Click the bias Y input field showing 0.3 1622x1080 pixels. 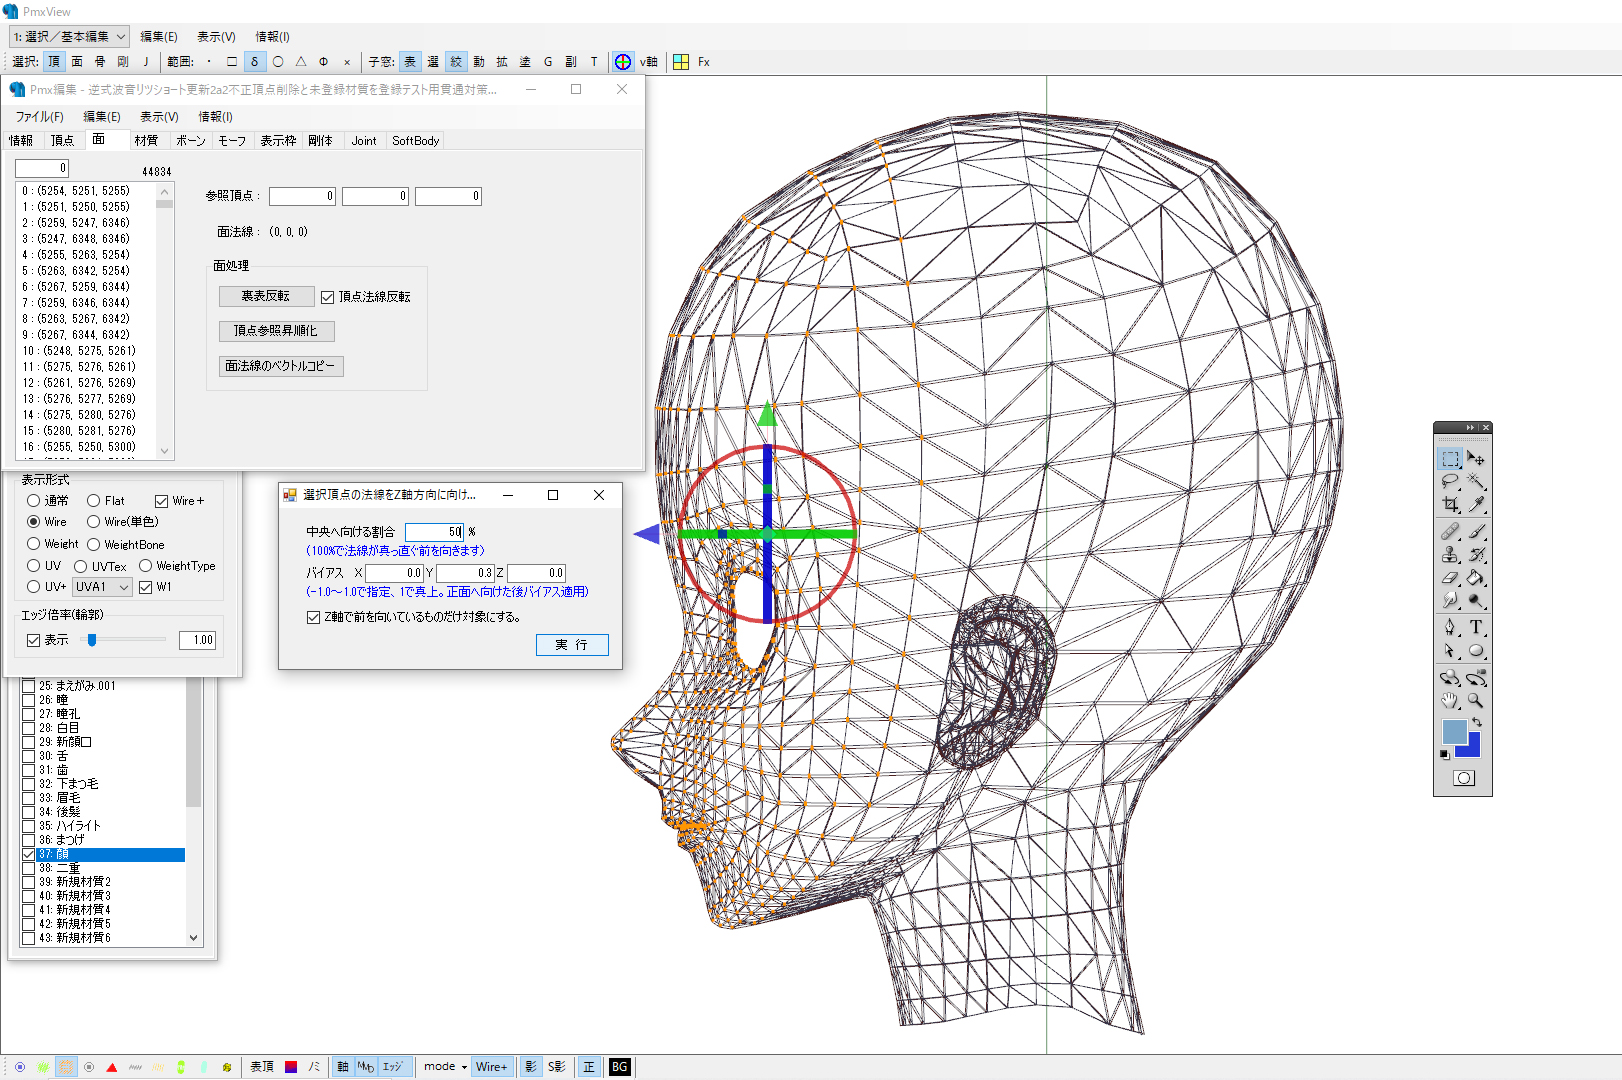coord(465,573)
